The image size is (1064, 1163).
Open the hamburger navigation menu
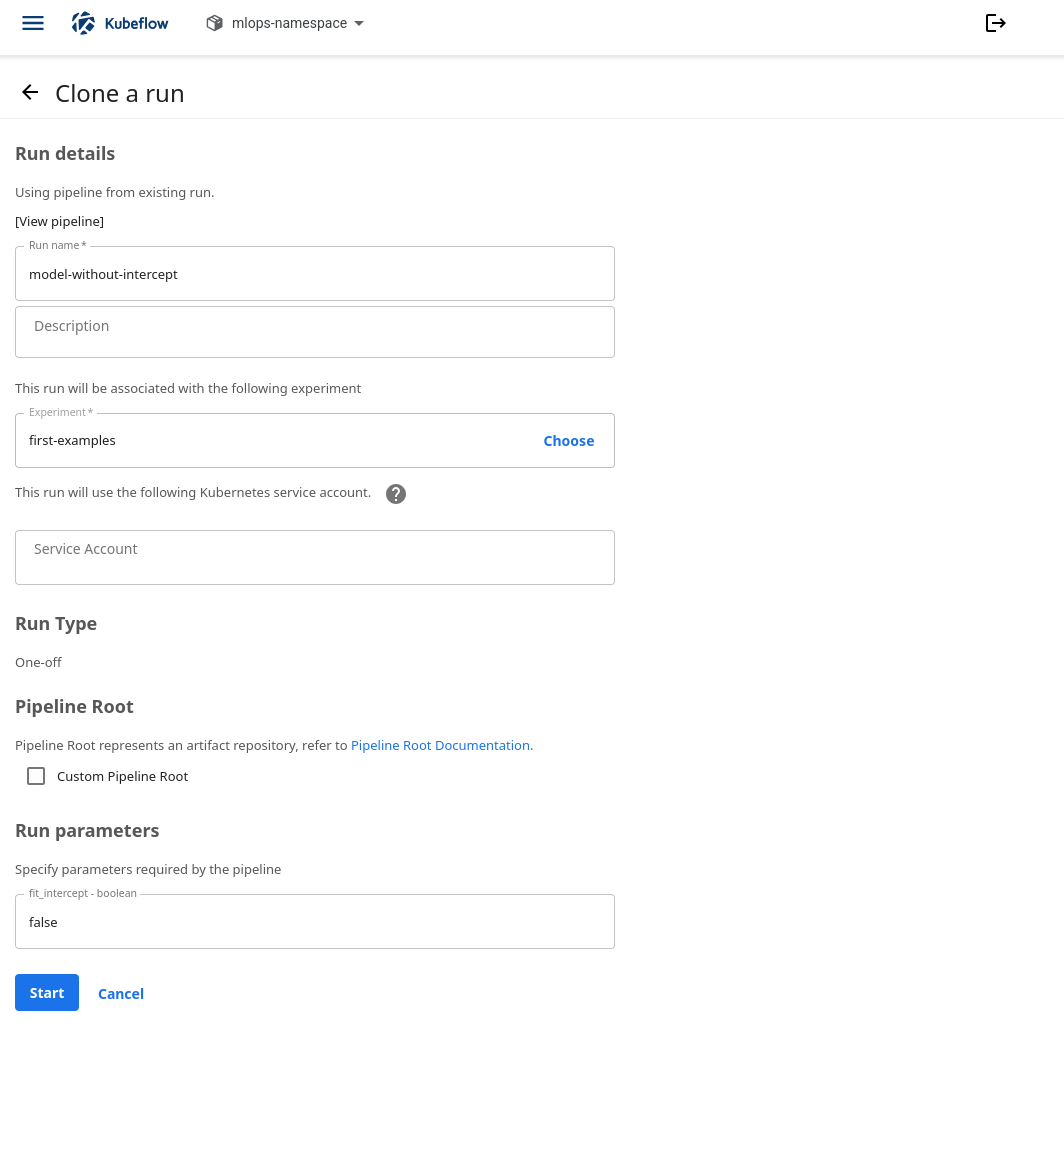[33, 23]
